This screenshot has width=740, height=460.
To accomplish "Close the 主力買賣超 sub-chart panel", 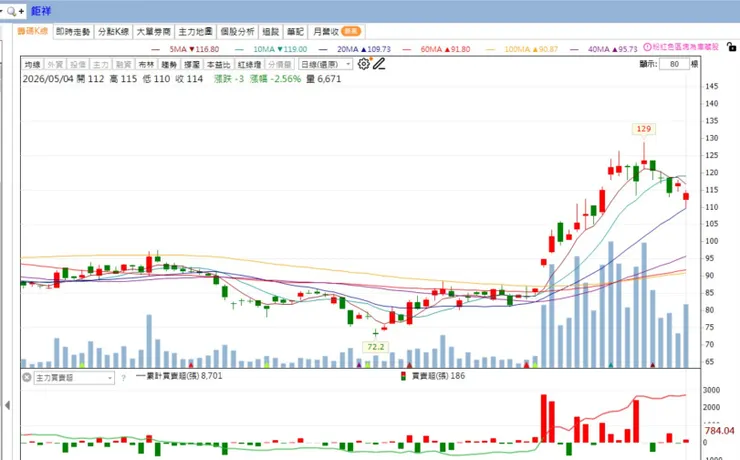I will 27,377.
